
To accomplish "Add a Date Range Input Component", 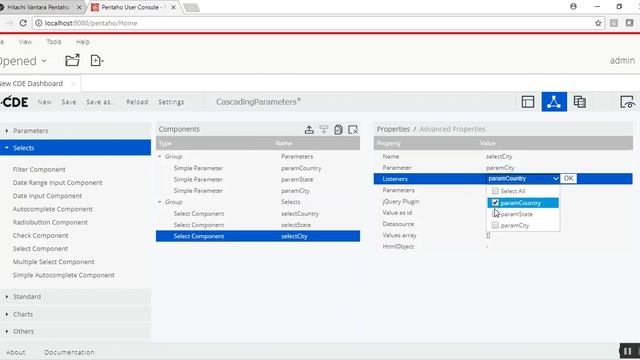I will coord(58,182).
